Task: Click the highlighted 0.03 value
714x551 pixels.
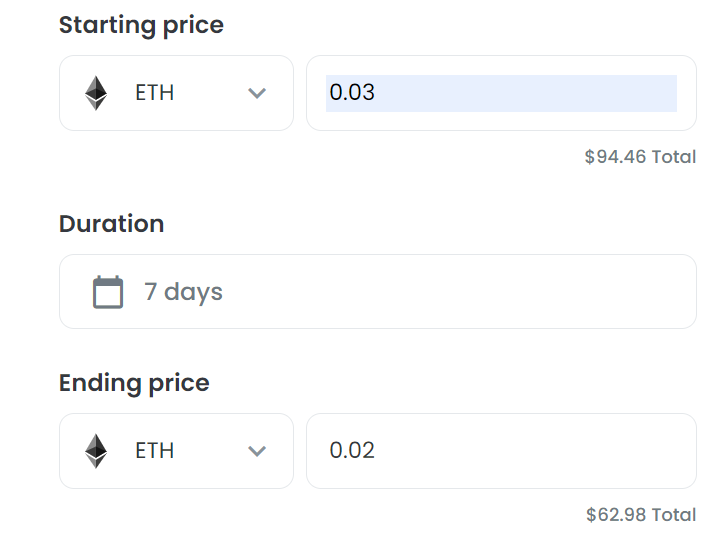Action: [352, 92]
